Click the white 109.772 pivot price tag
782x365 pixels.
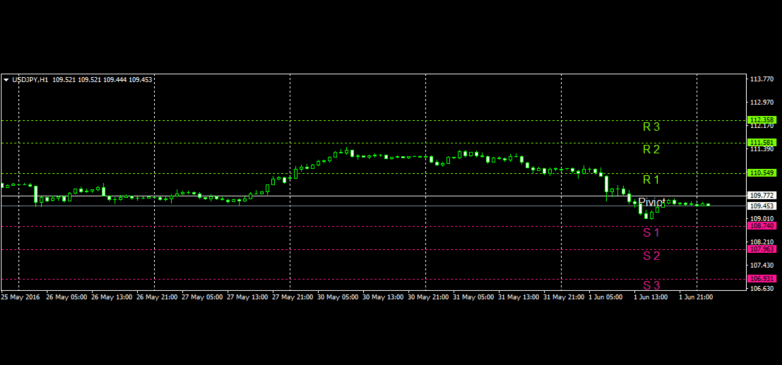point(763,195)
